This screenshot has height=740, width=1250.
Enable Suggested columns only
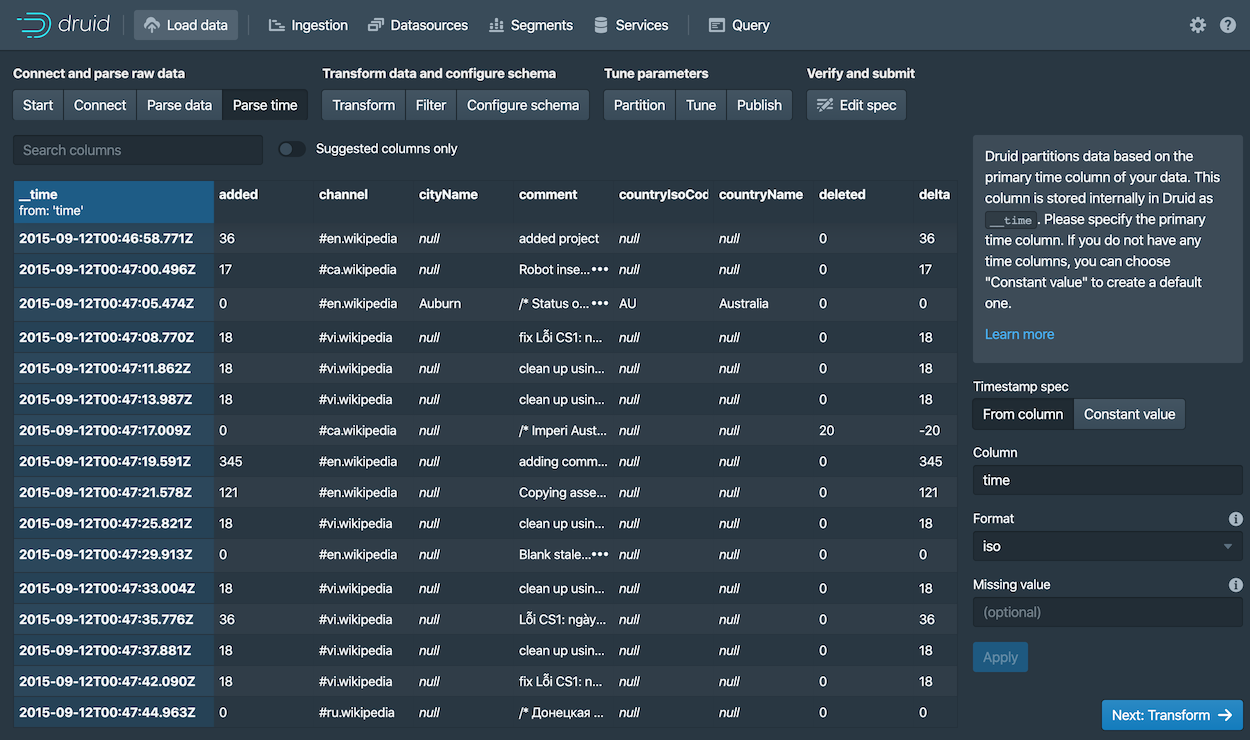pyautogui.click(x=291, y=148)
